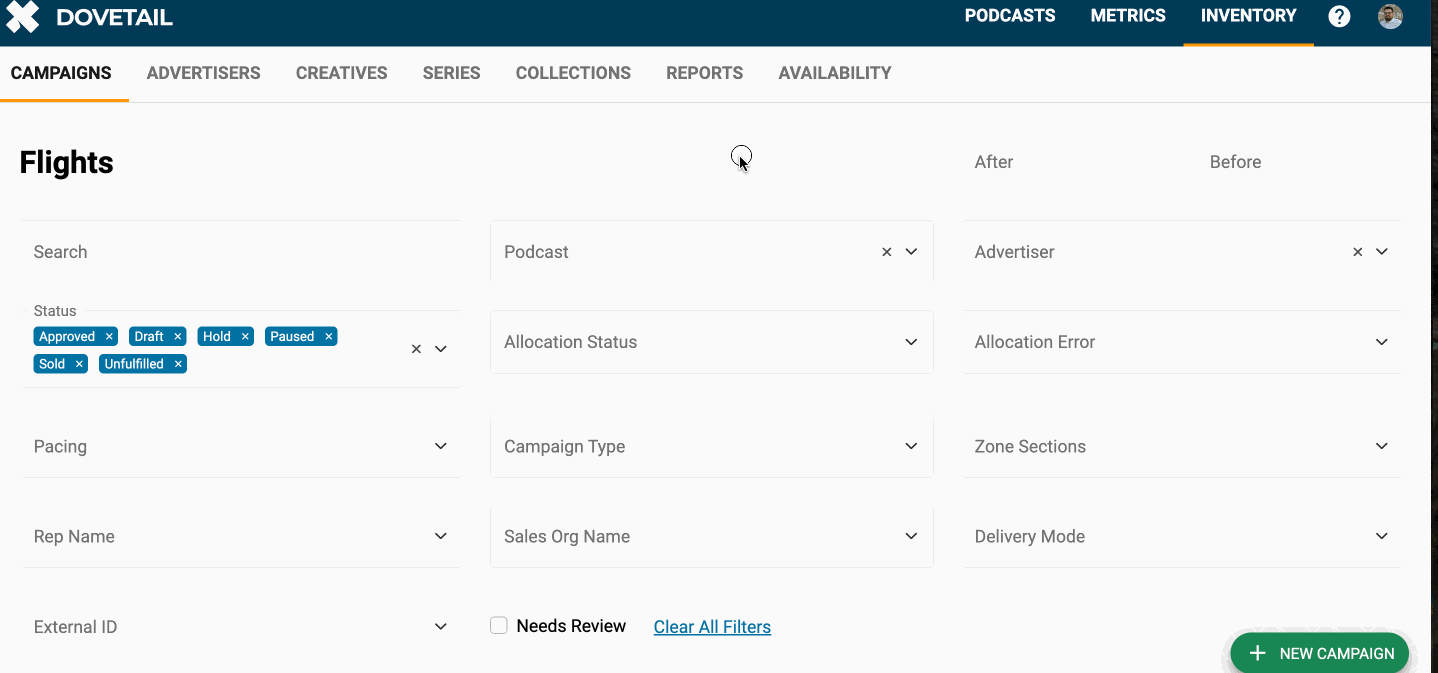Screen dimensions: 1438x673
Task: Expand the Campaign Type dropdown
Action: coord(711,446)
